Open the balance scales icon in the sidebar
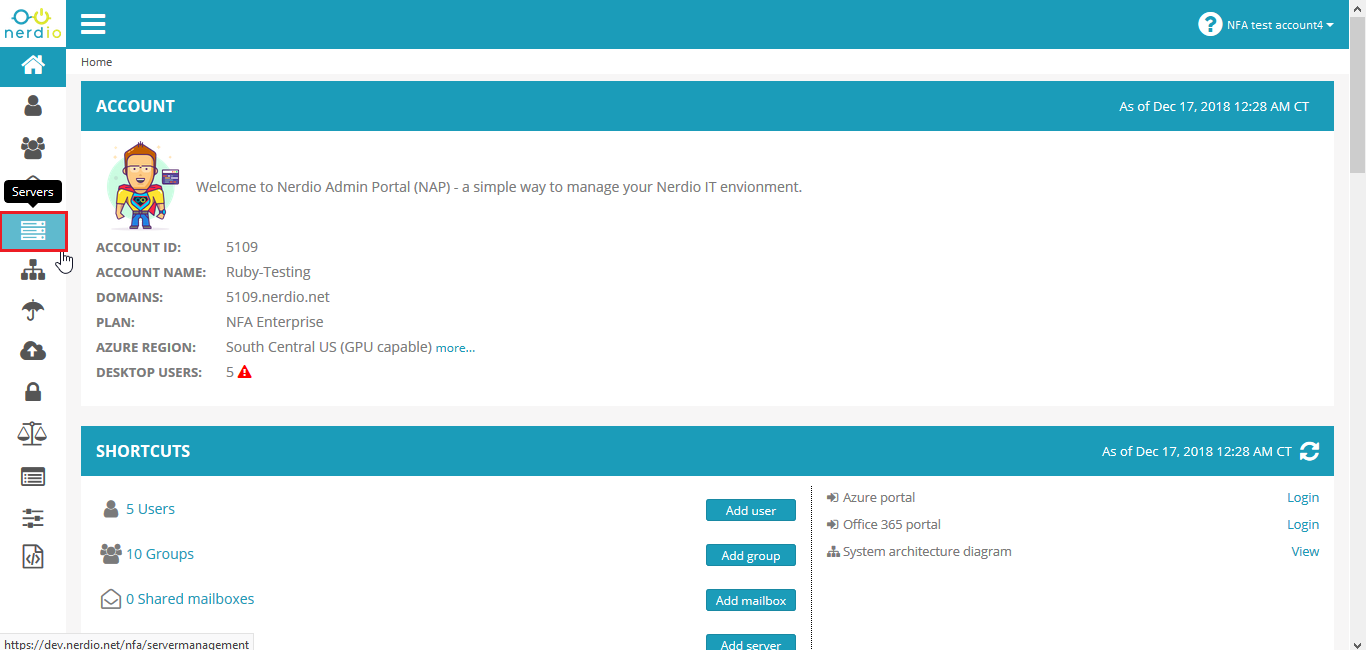This screenshot has height=650, width=1366. (33, 433)
